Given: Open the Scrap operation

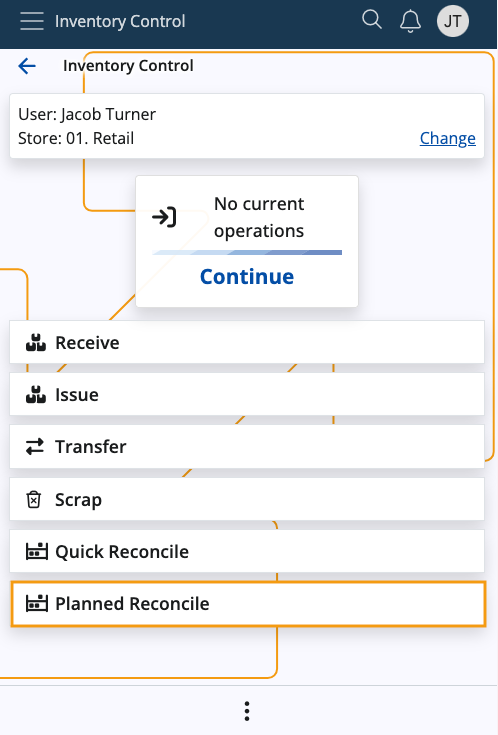Looking at the screenshot, I should tap(247, 499).
